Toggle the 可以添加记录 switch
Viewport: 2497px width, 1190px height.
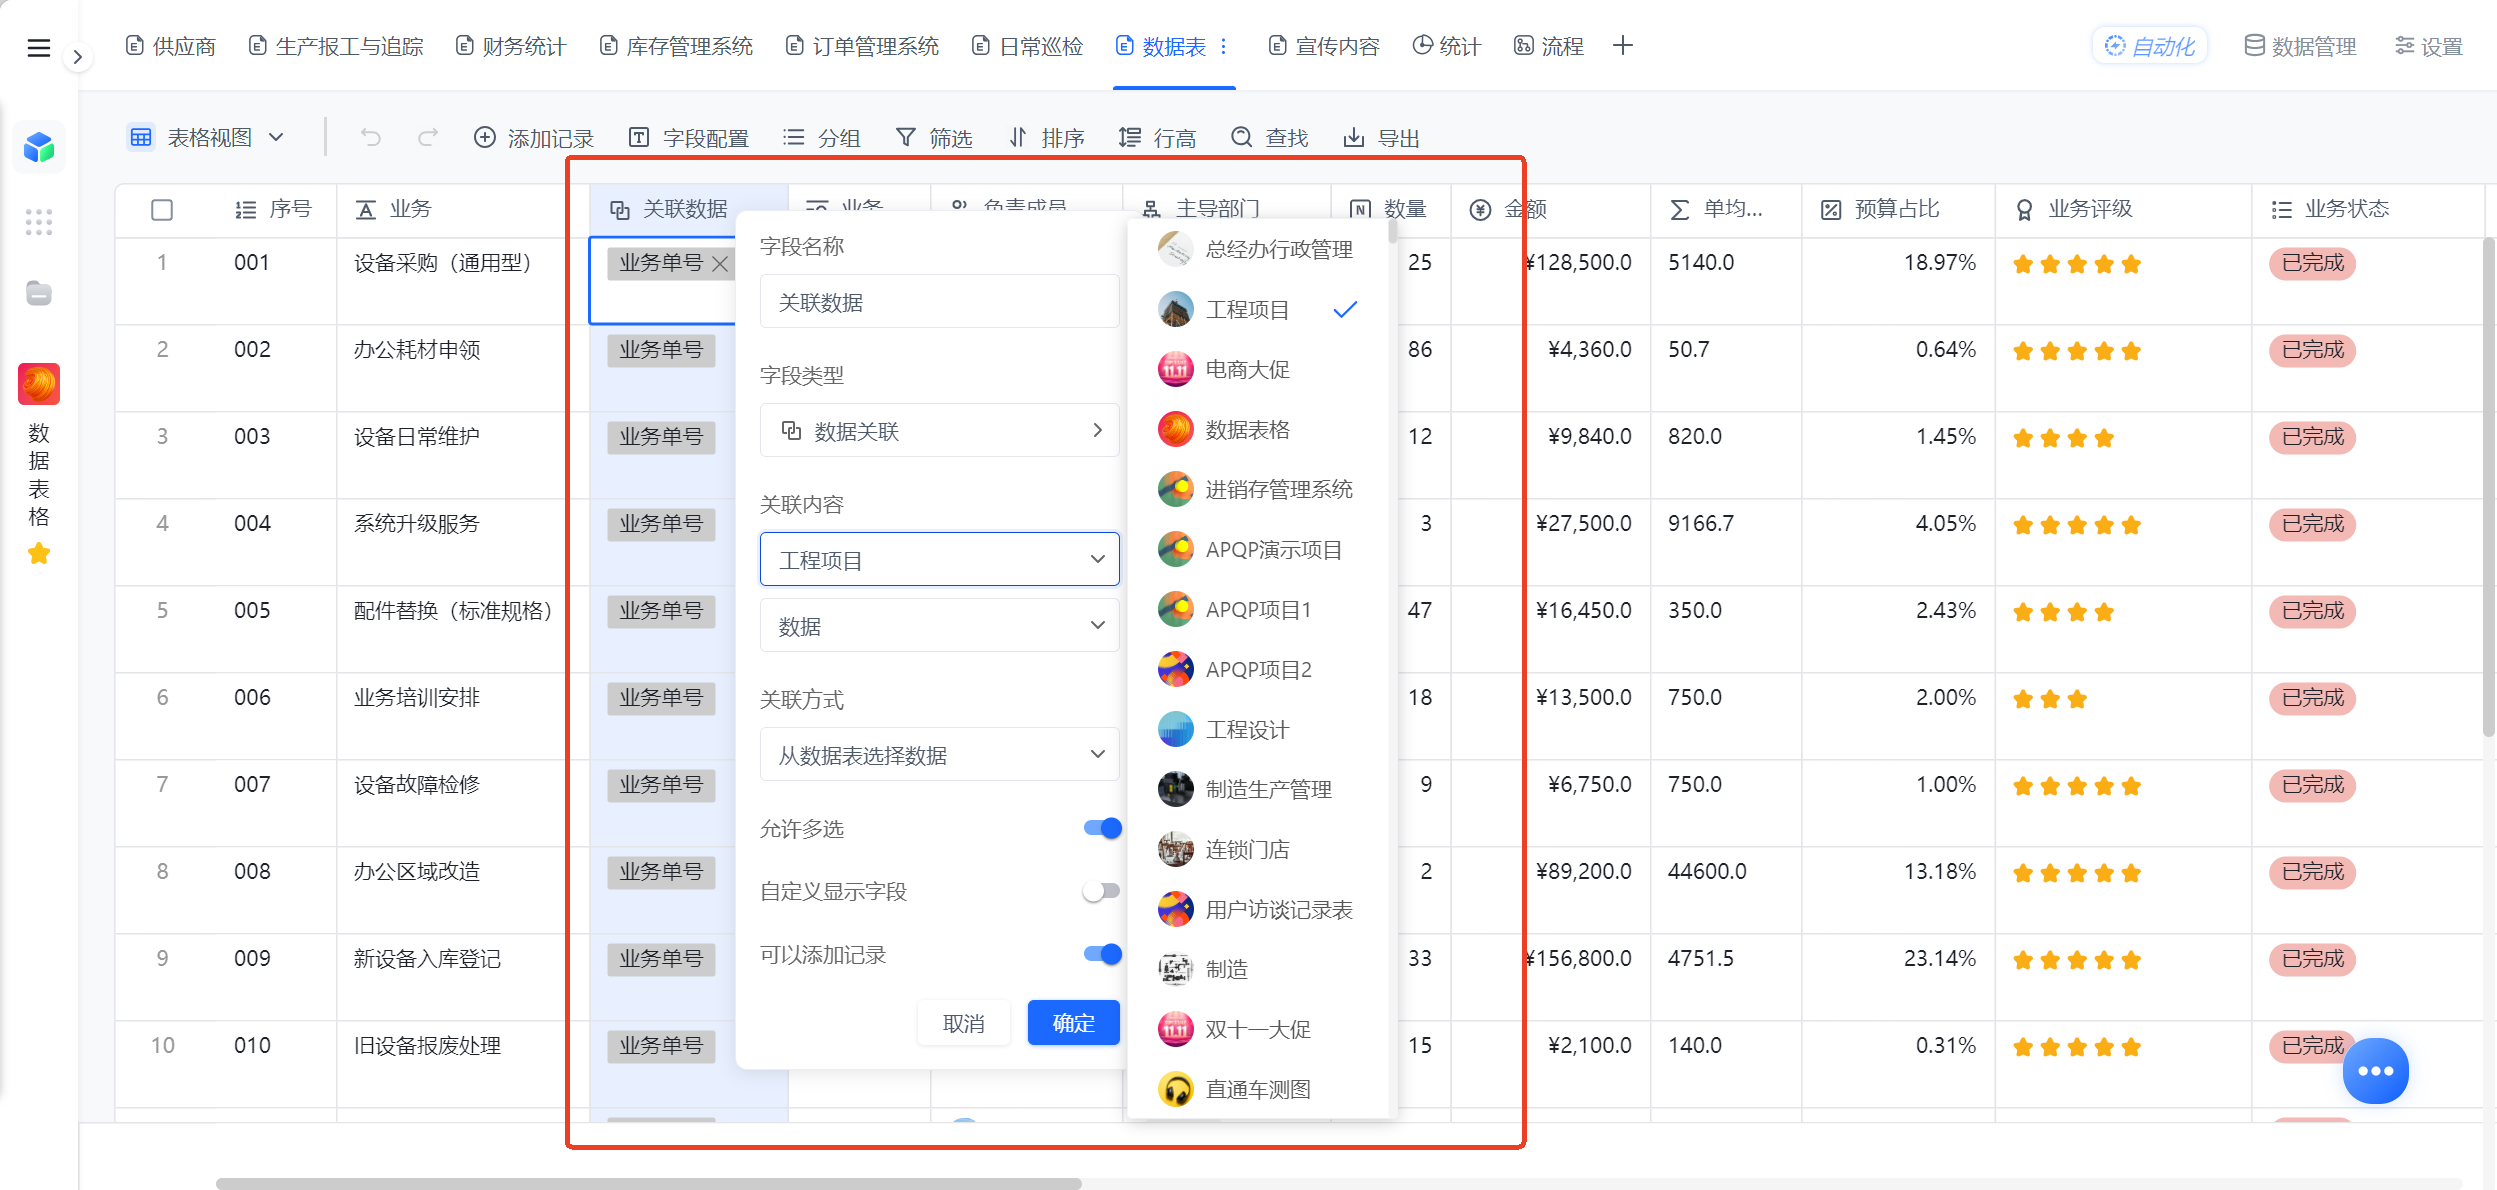(1102, 954)
